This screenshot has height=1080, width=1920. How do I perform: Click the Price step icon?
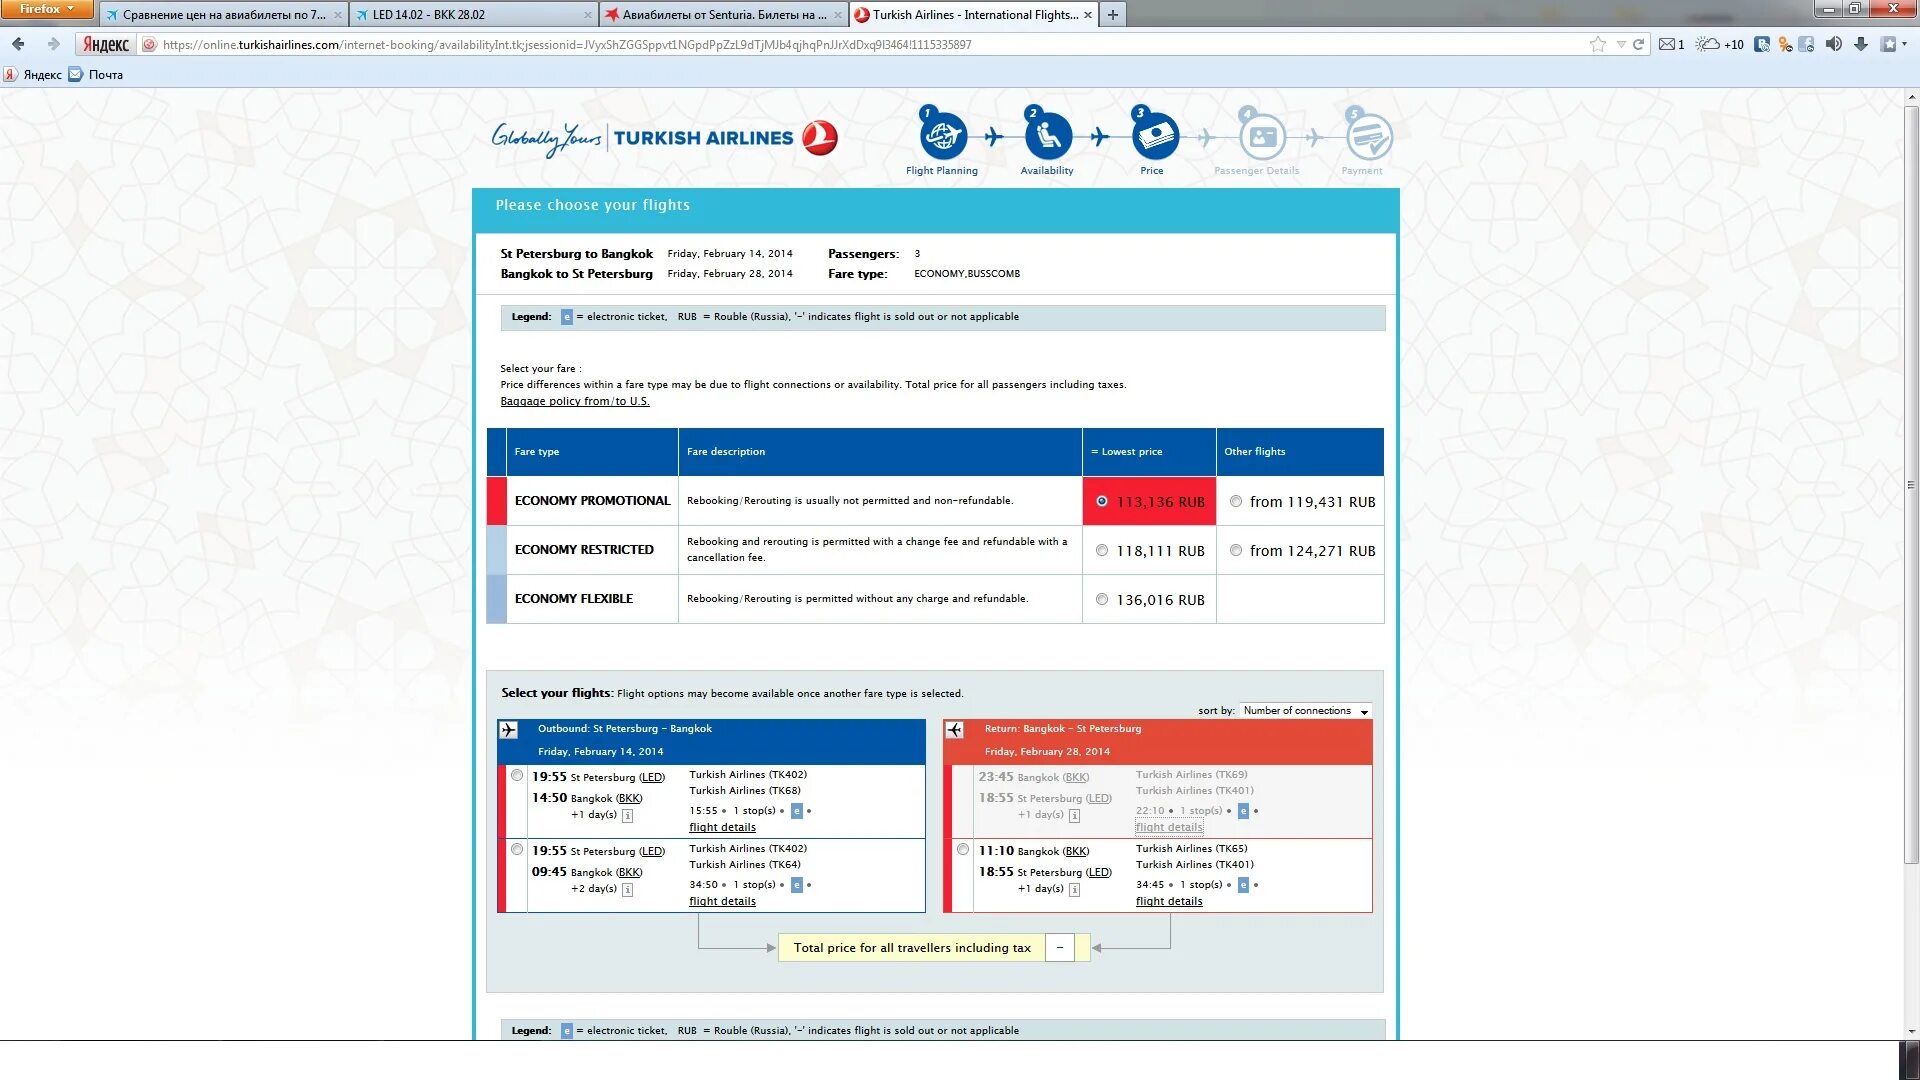click(1154, 137)
